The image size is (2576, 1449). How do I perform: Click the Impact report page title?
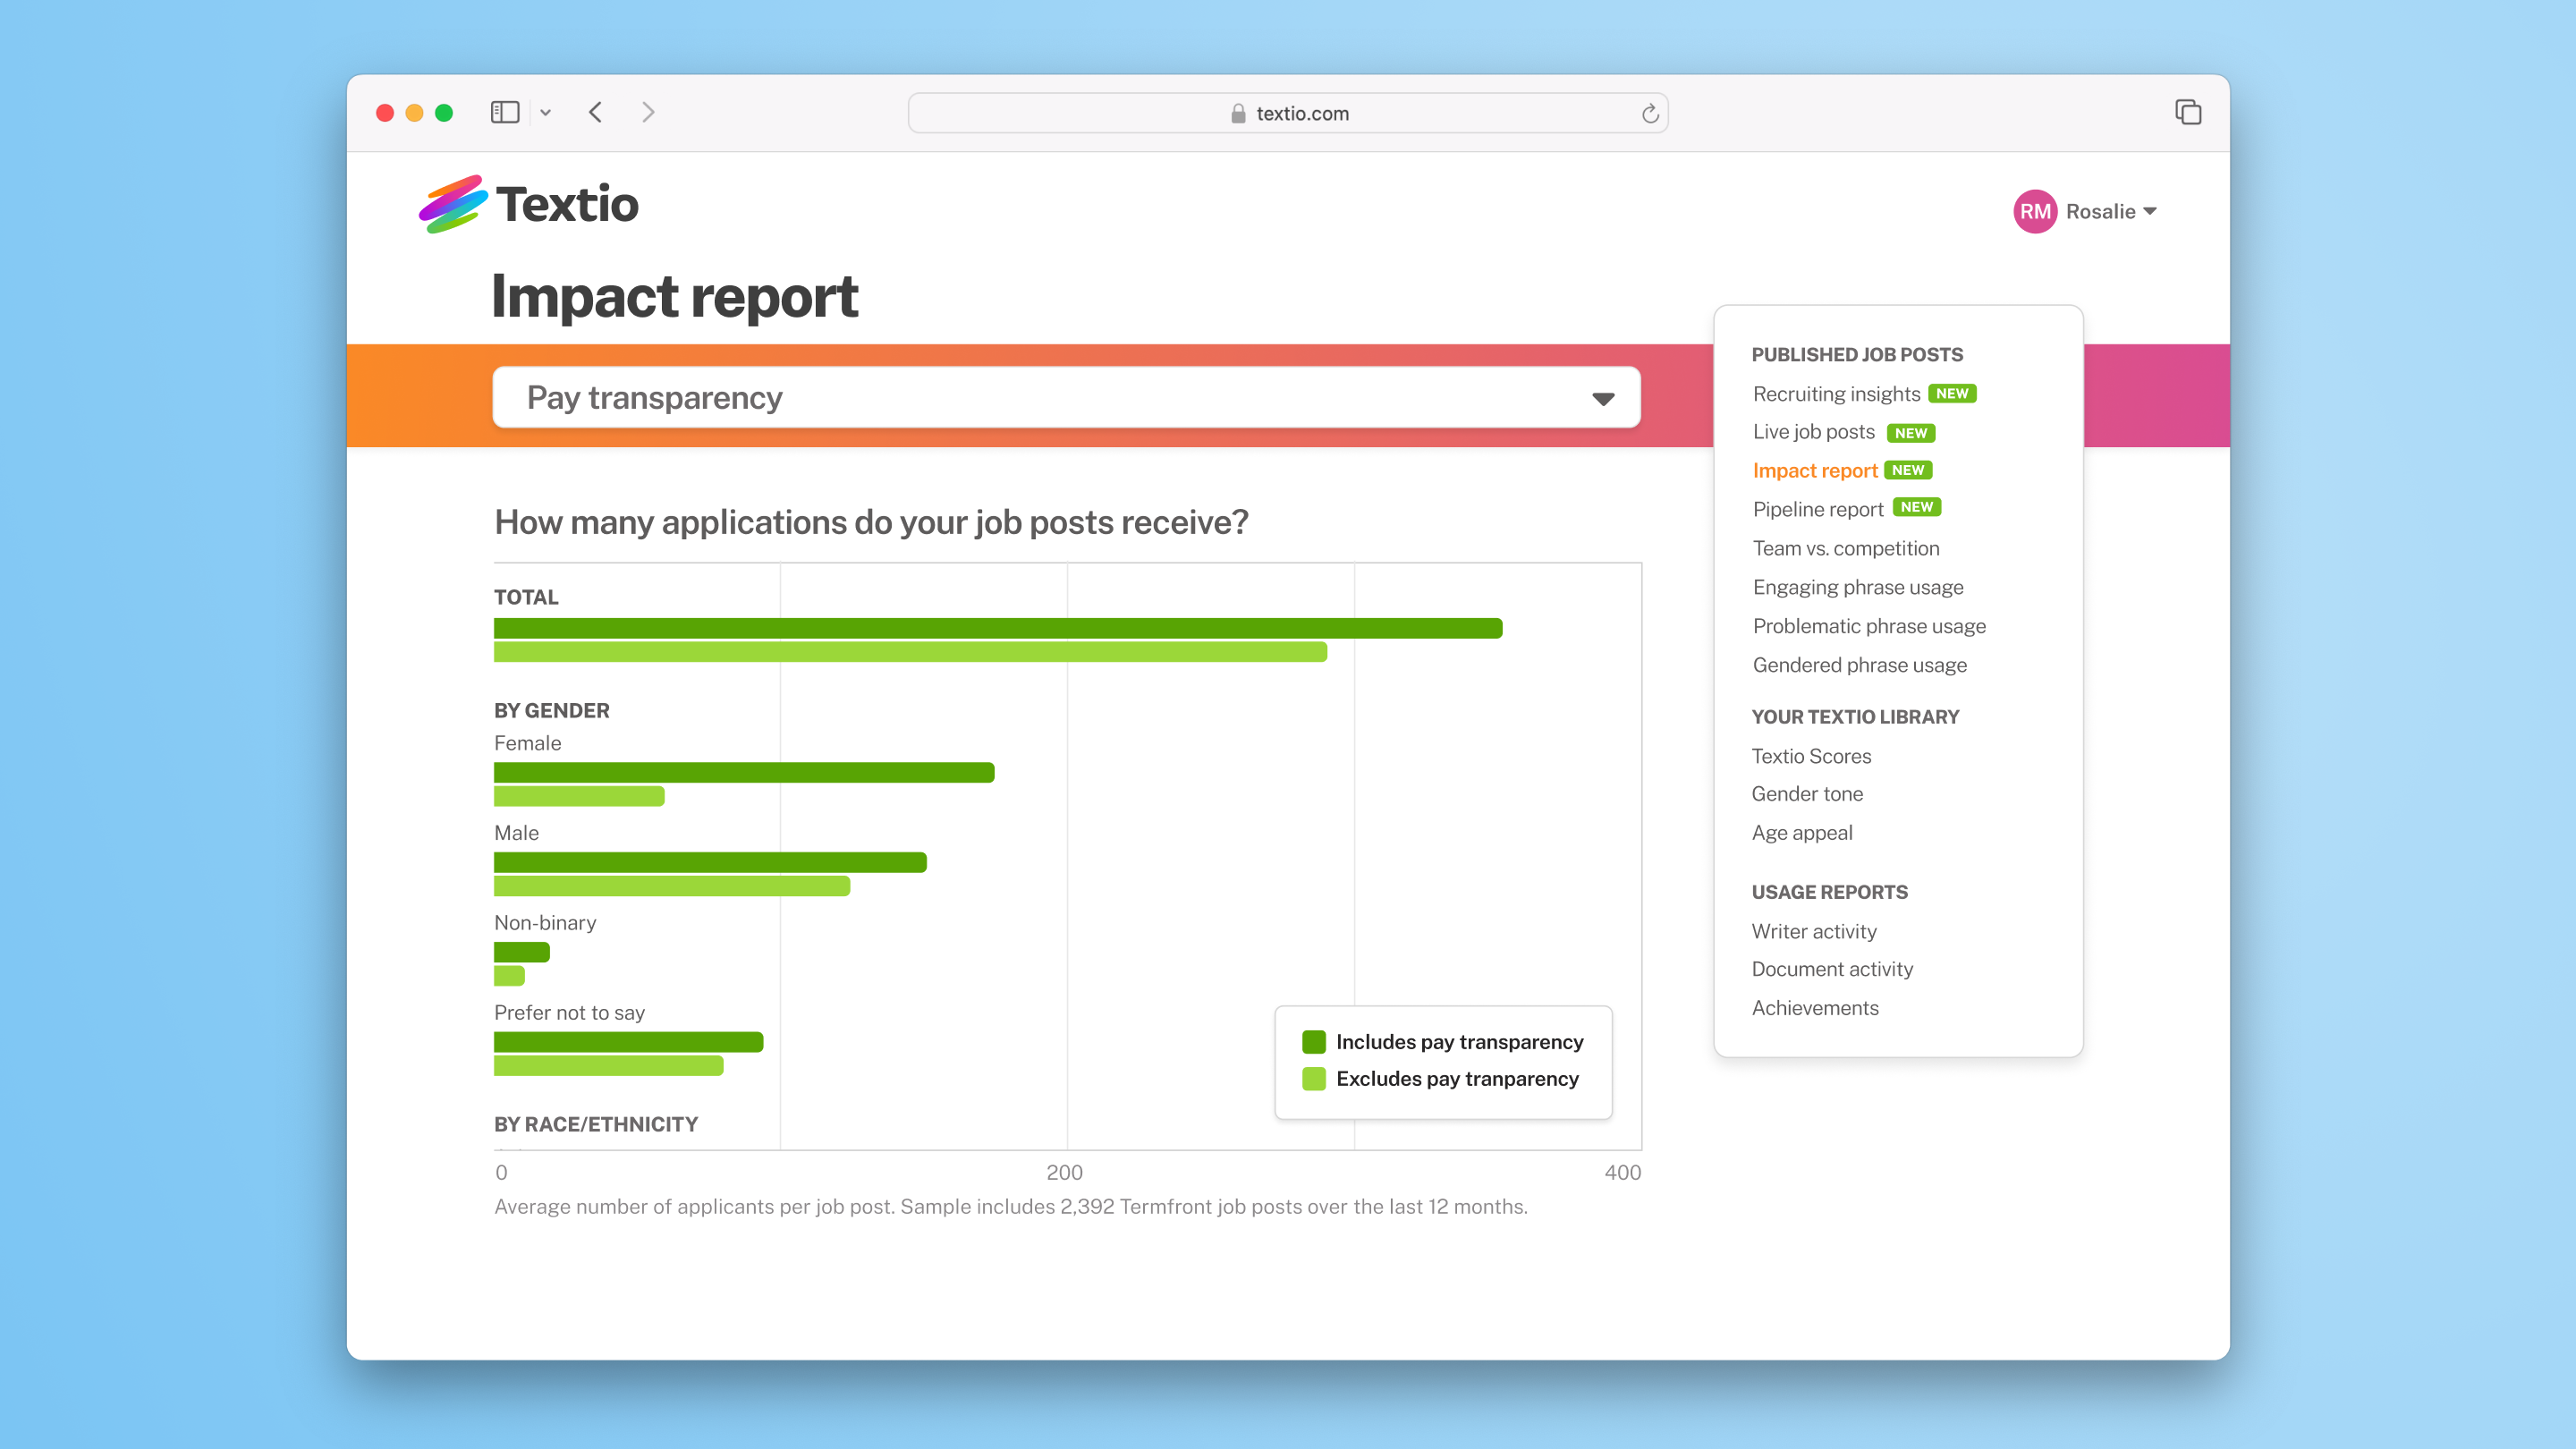(x=675, y=297)
